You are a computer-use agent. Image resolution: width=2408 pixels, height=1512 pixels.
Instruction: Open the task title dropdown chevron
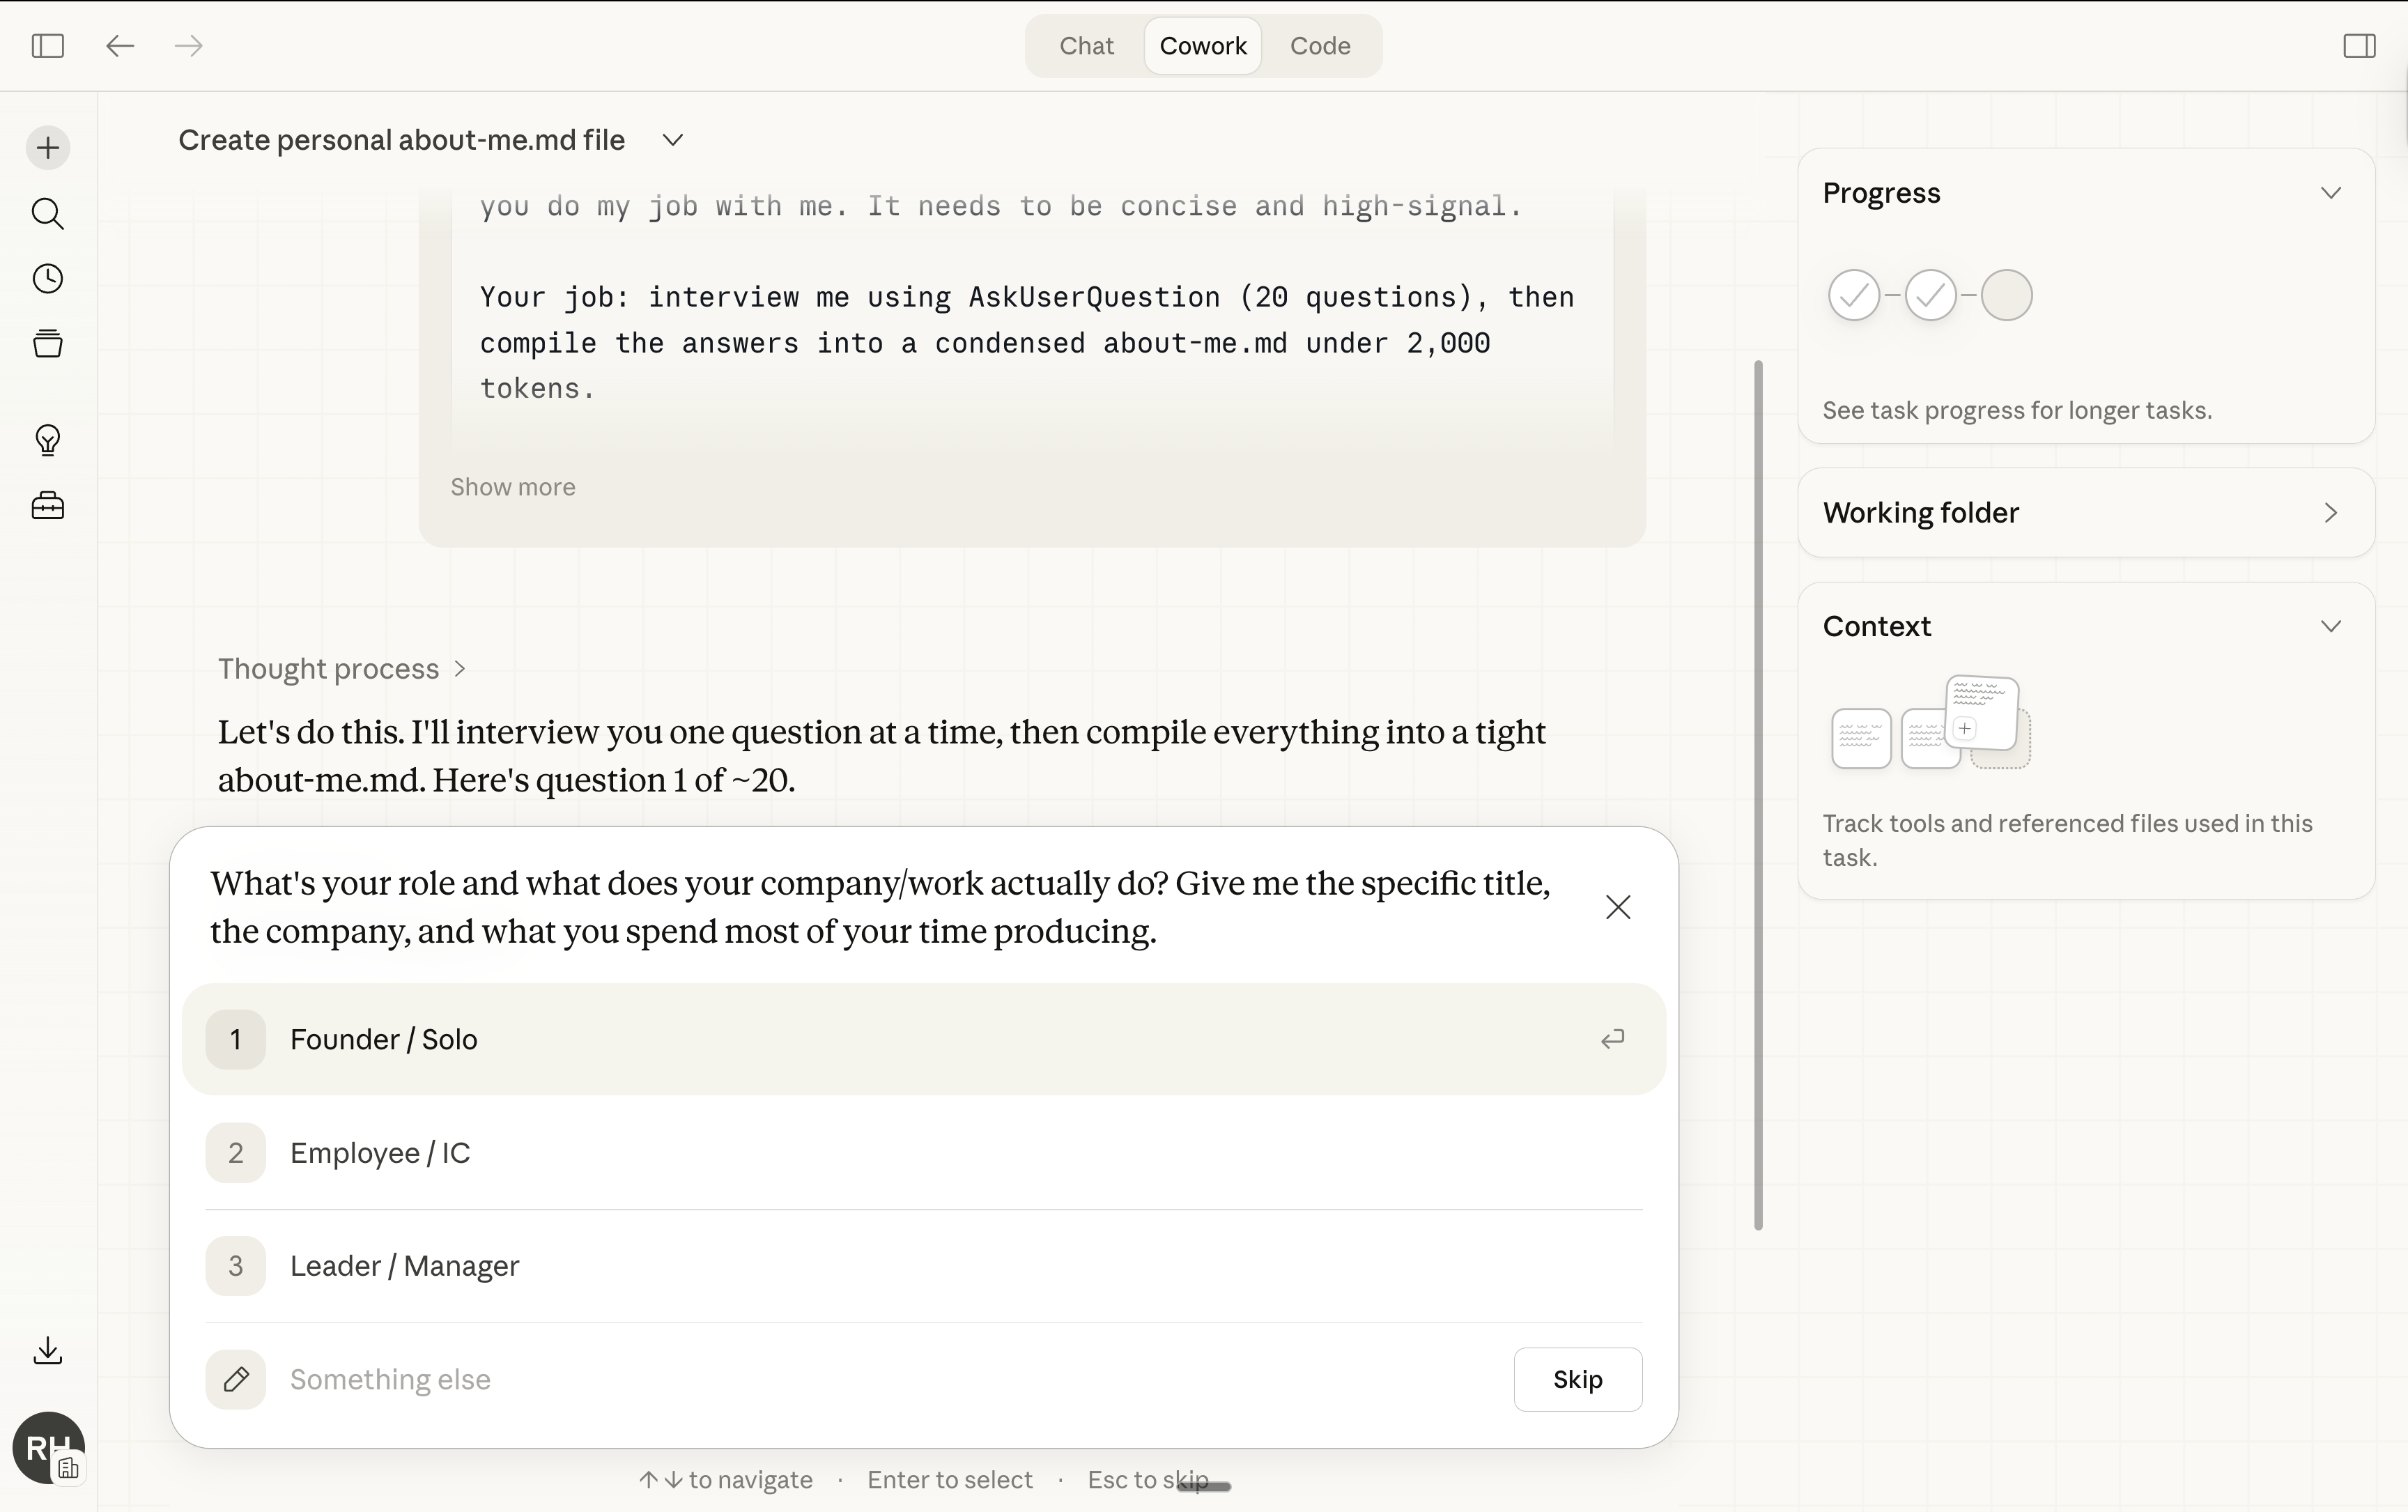673,140
